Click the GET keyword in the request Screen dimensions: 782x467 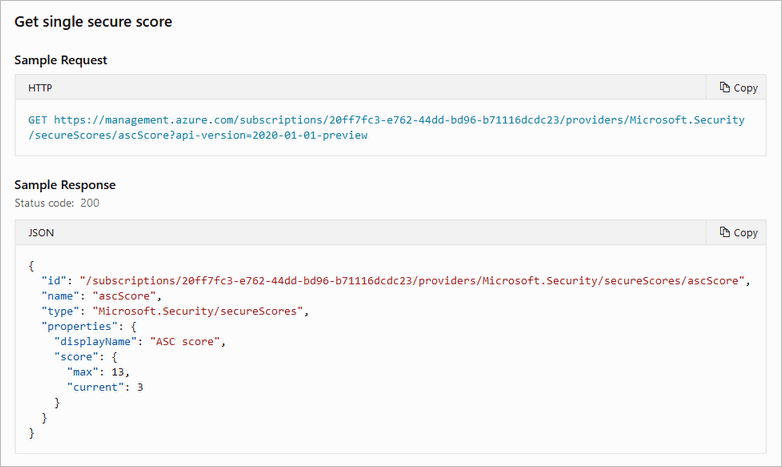tap(38, 120)
